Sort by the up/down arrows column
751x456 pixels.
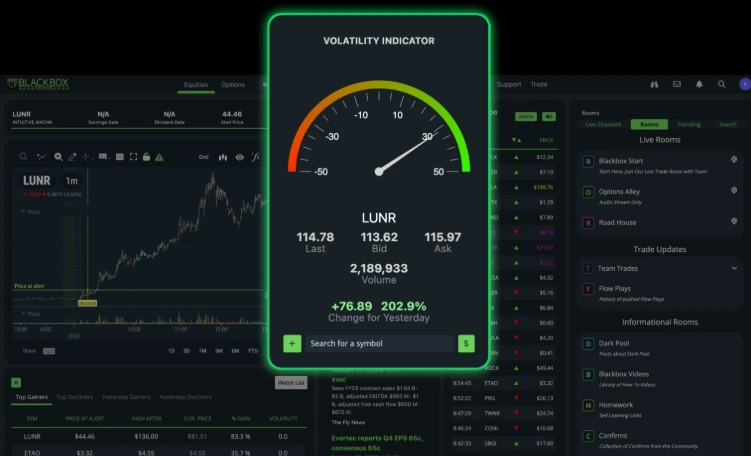[x=516, y=140]
